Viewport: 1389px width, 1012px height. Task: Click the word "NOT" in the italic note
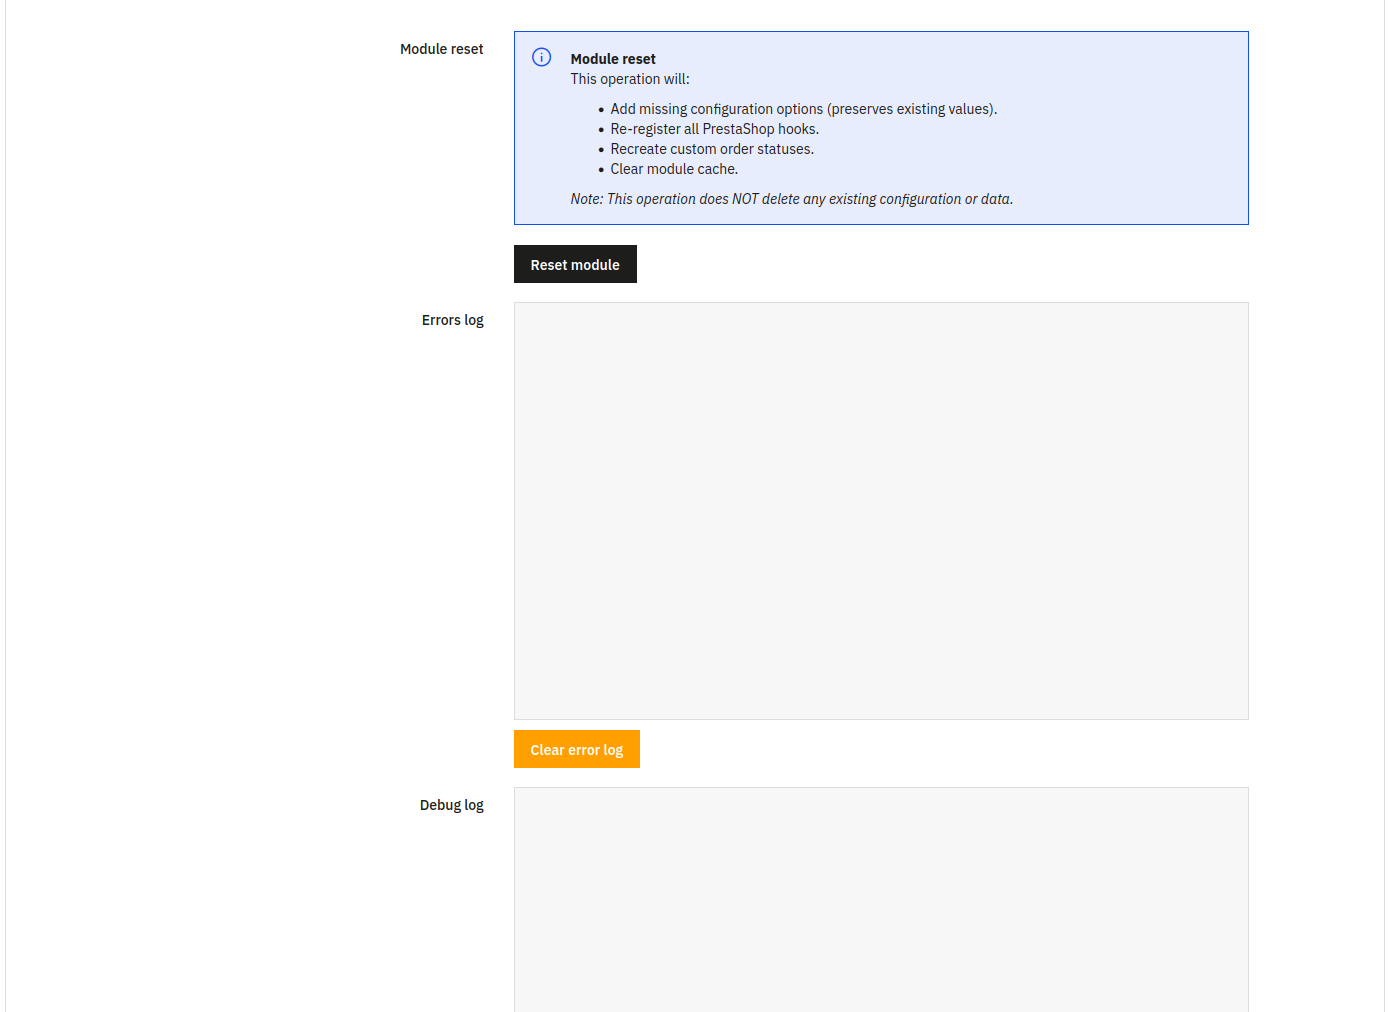745,199
